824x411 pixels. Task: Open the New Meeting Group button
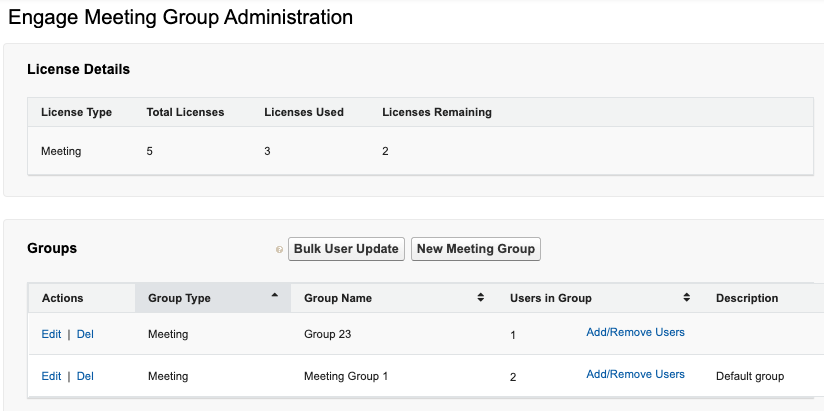[475, 249]
